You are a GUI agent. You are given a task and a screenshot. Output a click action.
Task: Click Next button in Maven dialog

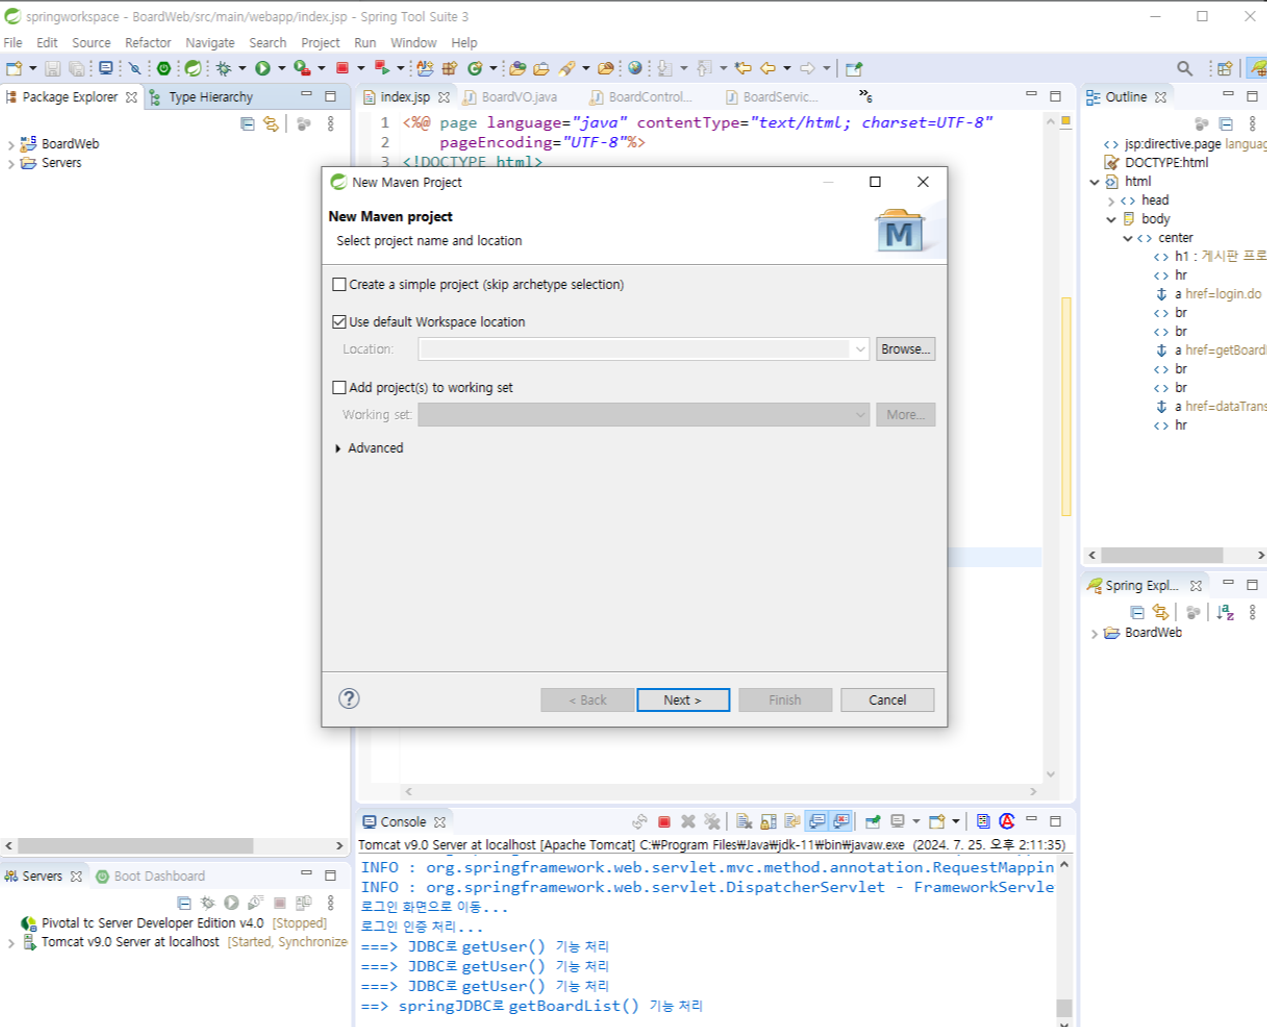683,700
